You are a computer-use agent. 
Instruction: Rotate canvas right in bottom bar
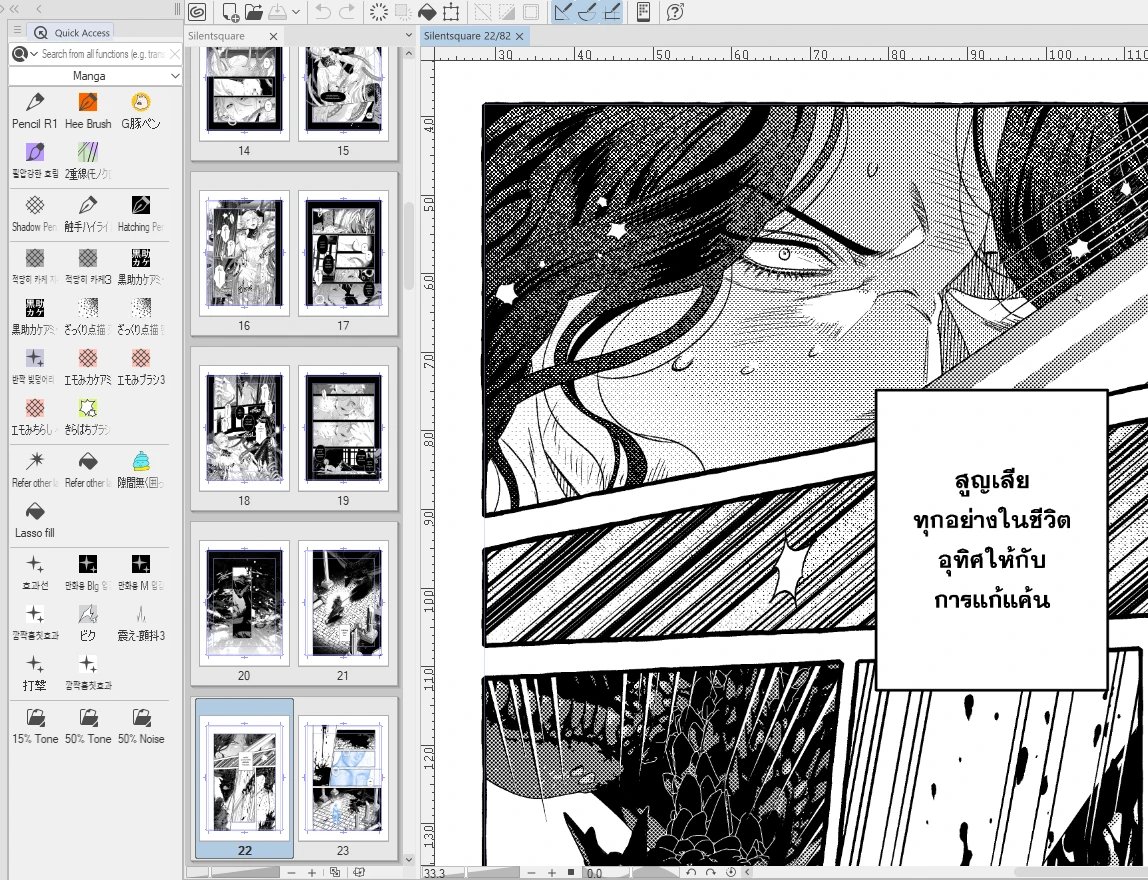point(710,873)
